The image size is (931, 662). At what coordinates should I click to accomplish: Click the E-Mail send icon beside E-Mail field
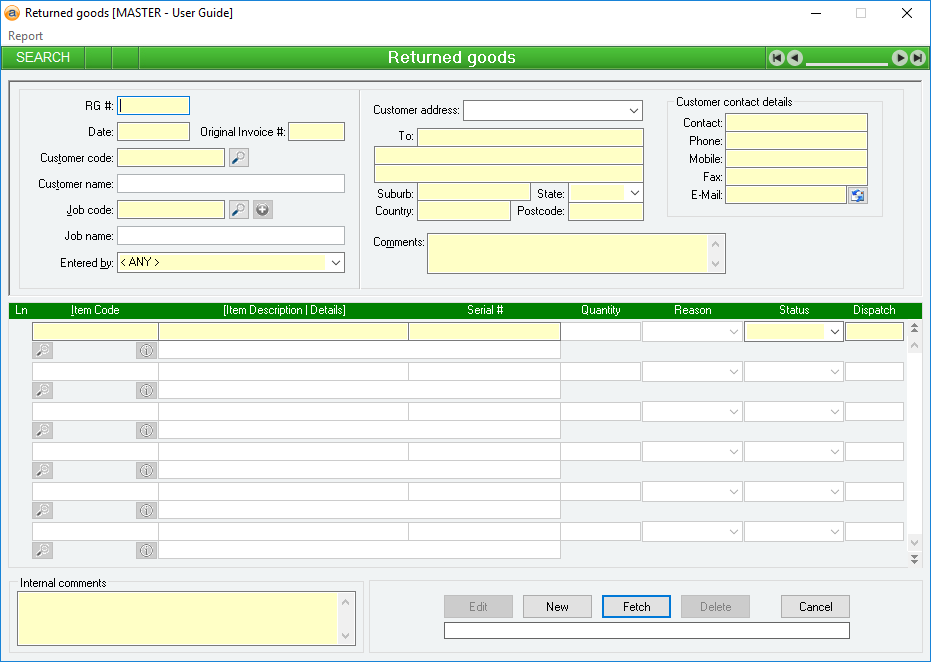pos(858,195)
